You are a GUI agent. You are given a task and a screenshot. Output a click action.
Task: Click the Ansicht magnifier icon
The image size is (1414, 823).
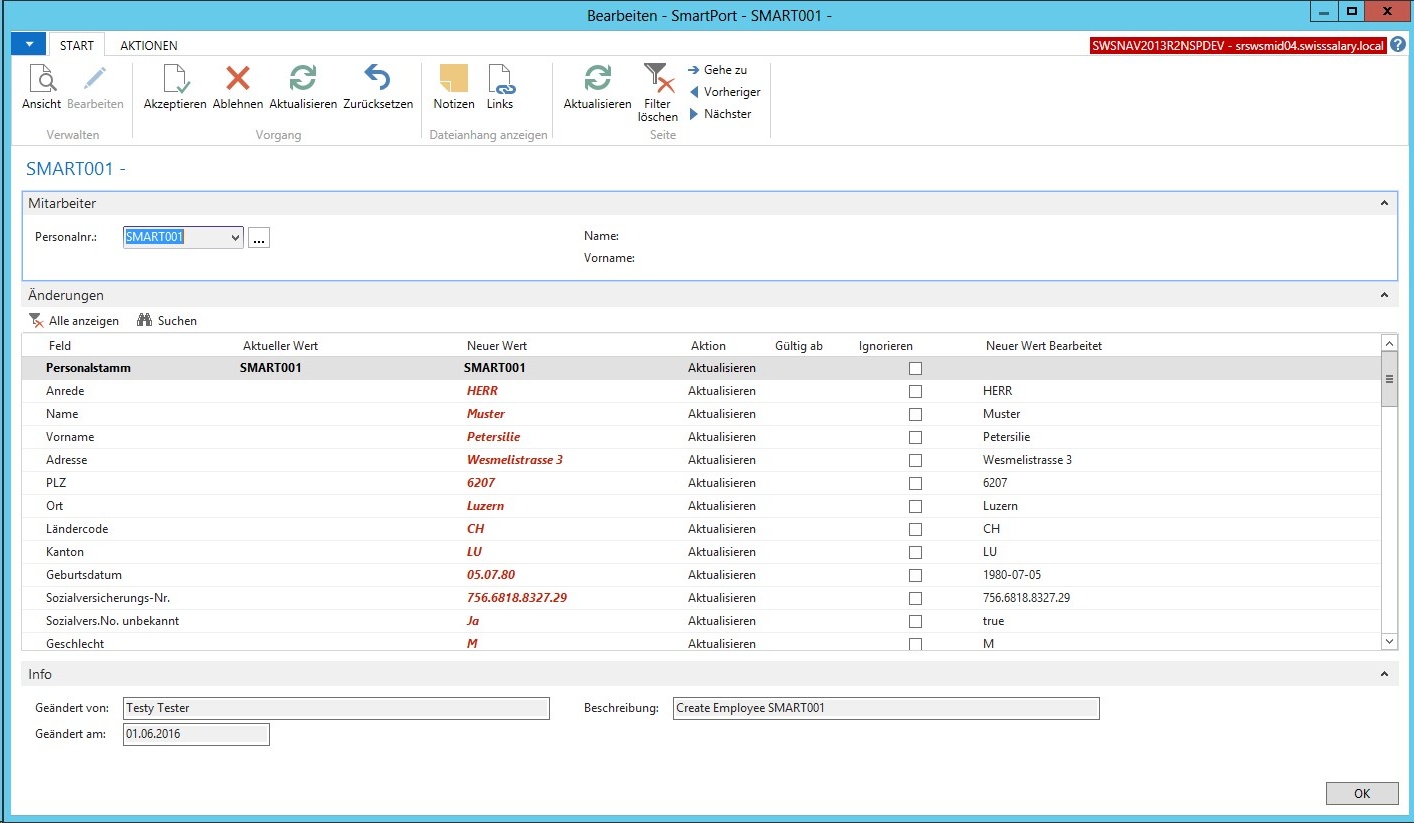tap(42, 79)
